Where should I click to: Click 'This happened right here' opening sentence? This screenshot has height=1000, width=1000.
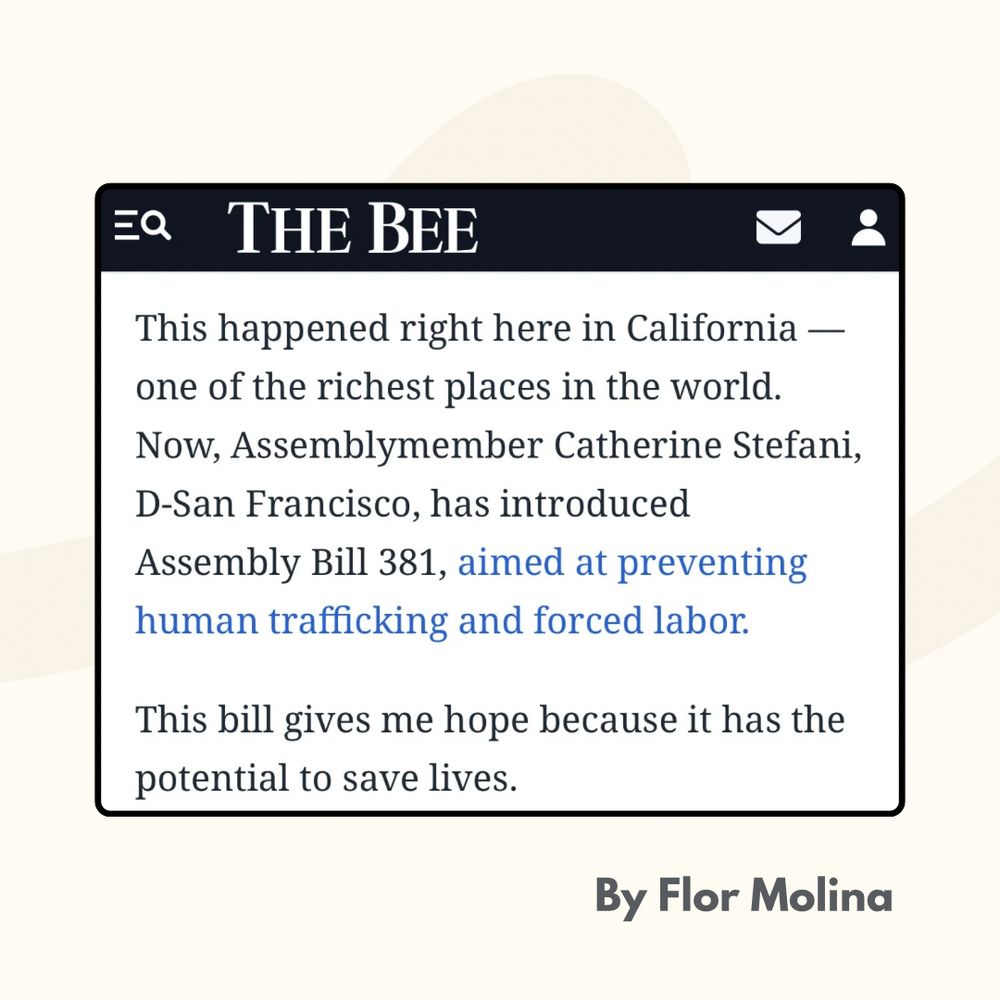(x=490, y=329)
